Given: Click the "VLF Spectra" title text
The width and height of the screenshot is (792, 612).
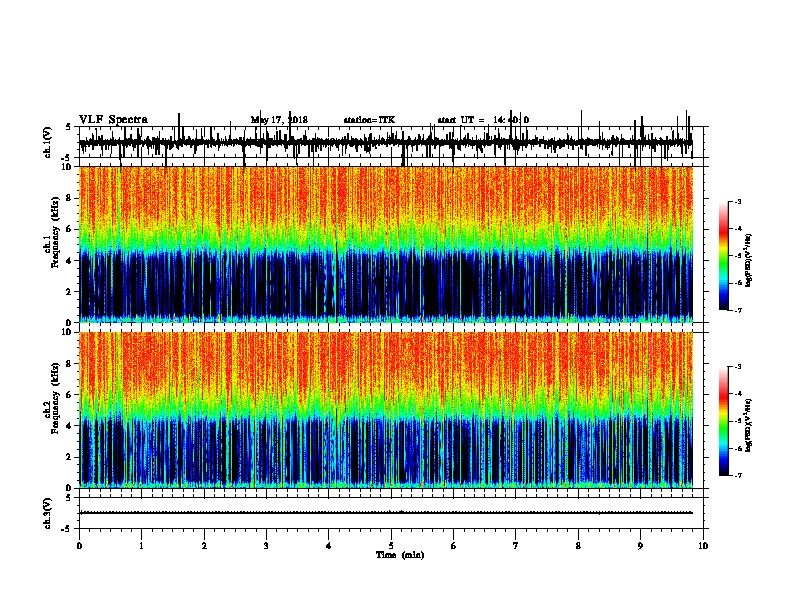Looking at the screenshot, I should [x=113, y=120].
